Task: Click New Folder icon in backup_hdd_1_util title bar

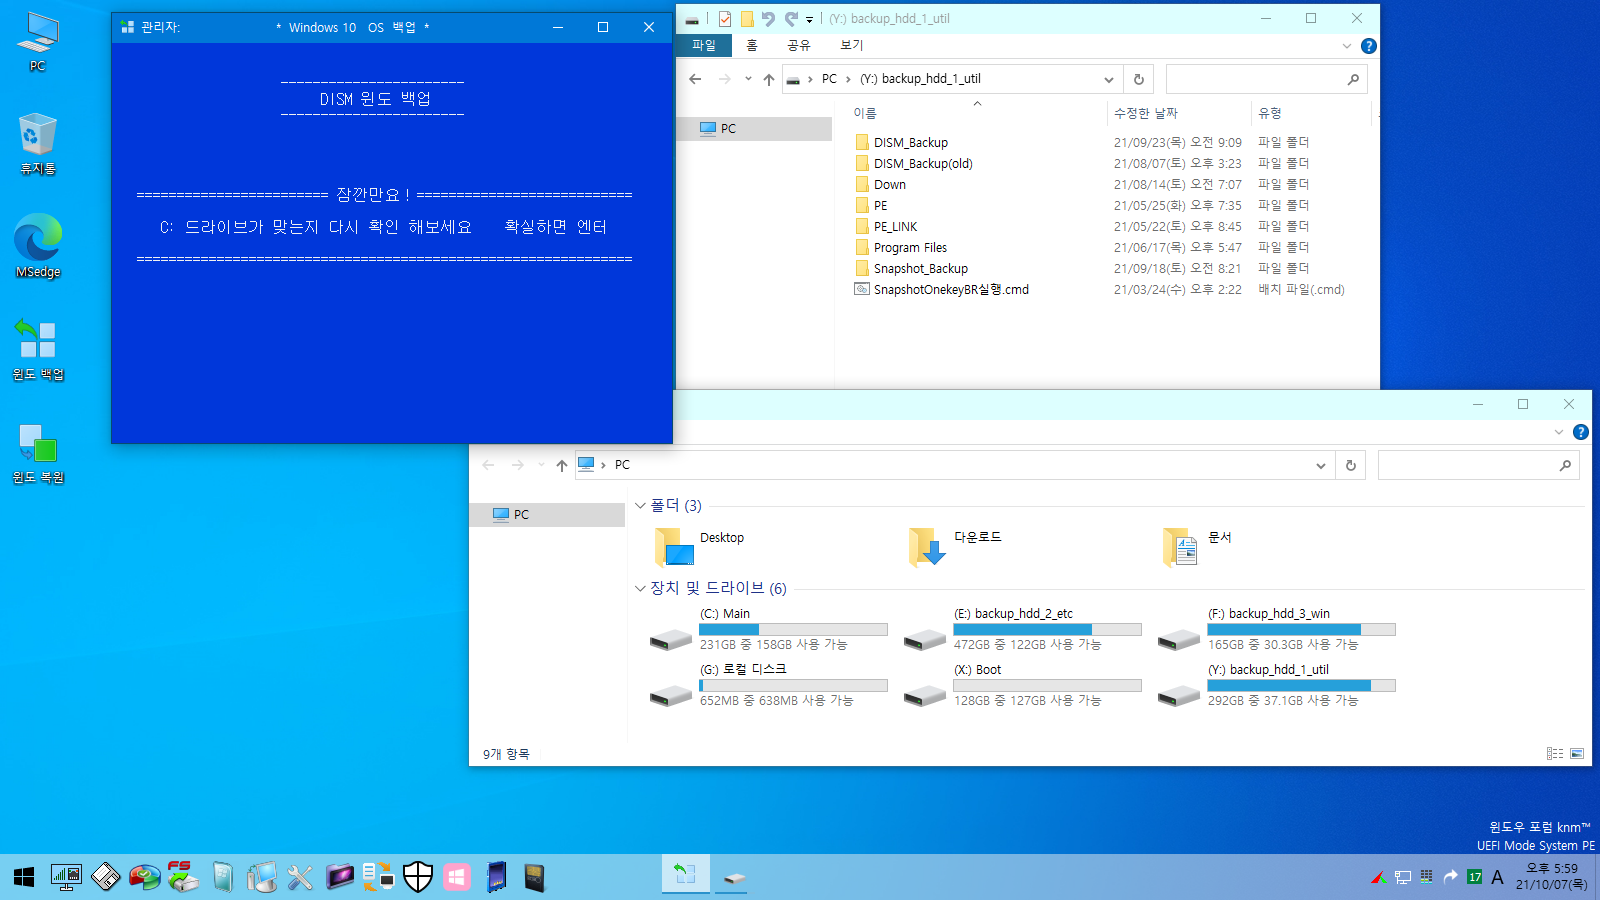Action: [x=747, y=18]
